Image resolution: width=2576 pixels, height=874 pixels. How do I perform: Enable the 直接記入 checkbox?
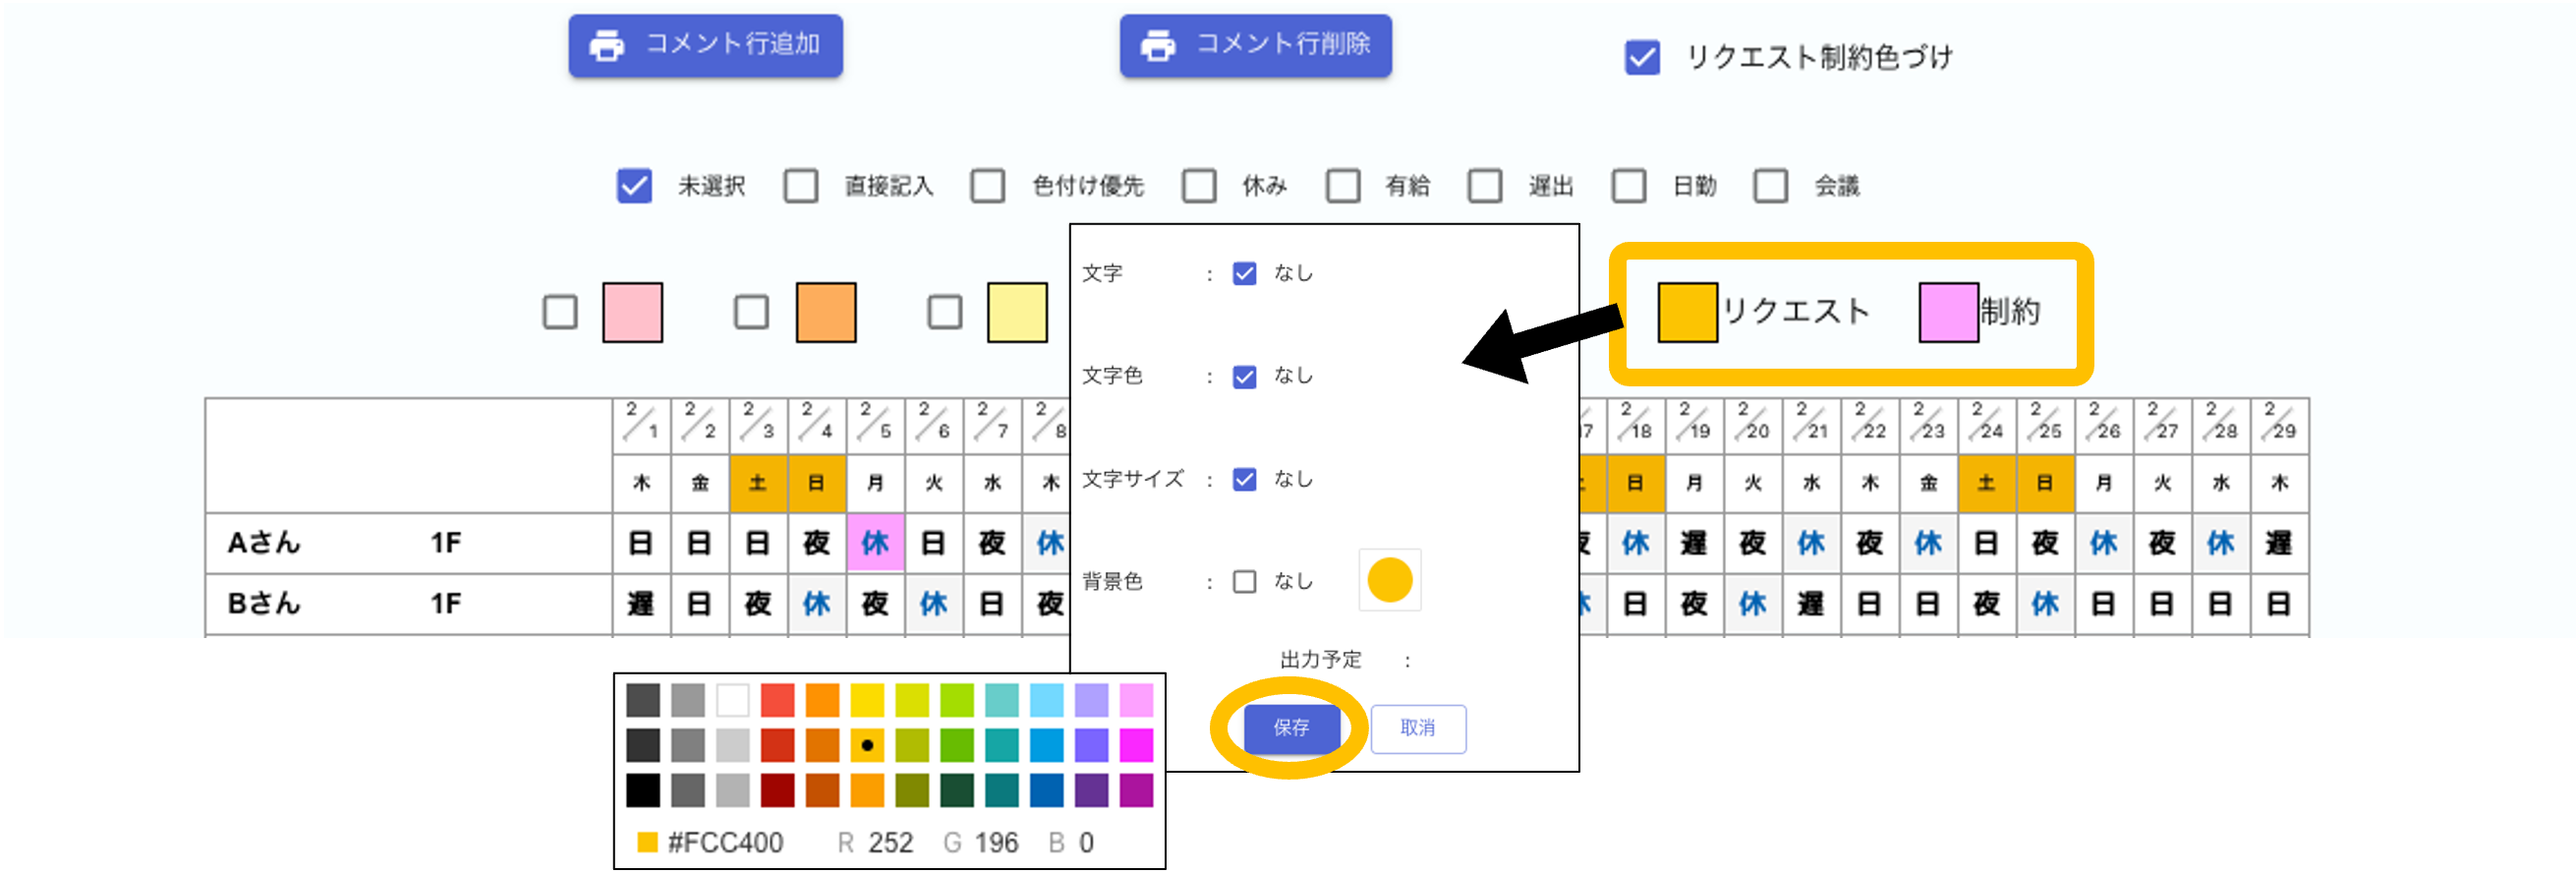801,186
